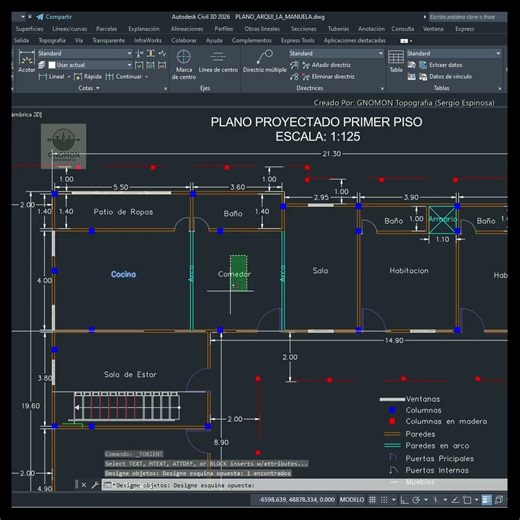Click the command line wrench customize icon
The image size is (520, 520).
95,485
